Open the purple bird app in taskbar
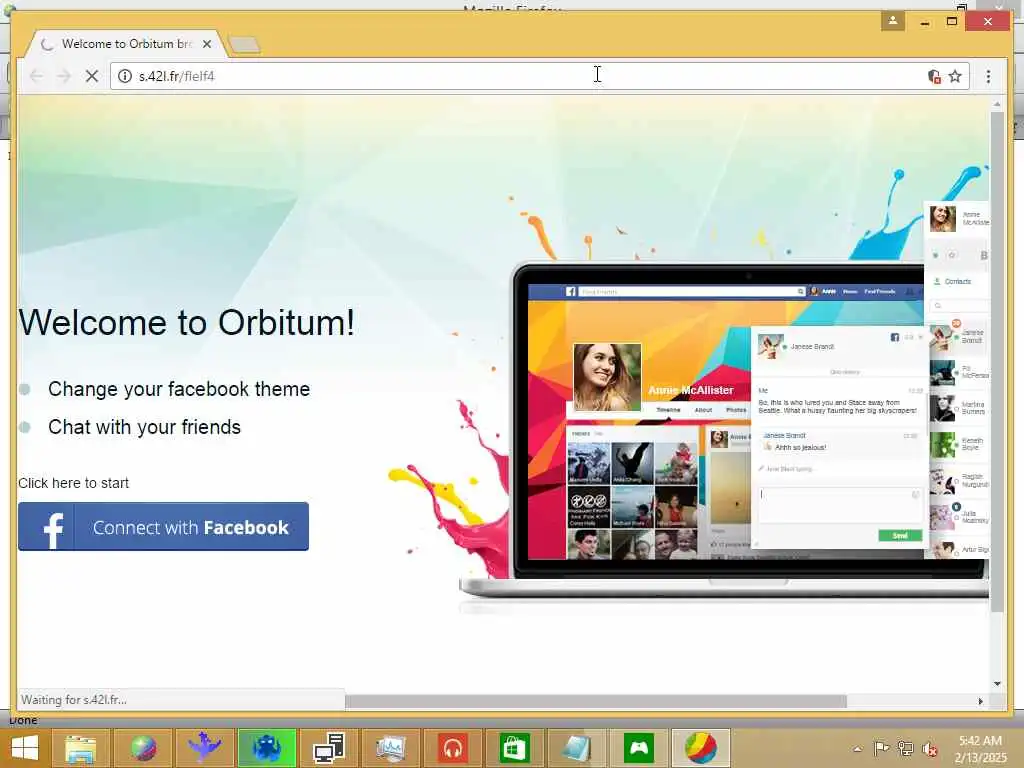The image size is (1024, 768). [204, 748]
